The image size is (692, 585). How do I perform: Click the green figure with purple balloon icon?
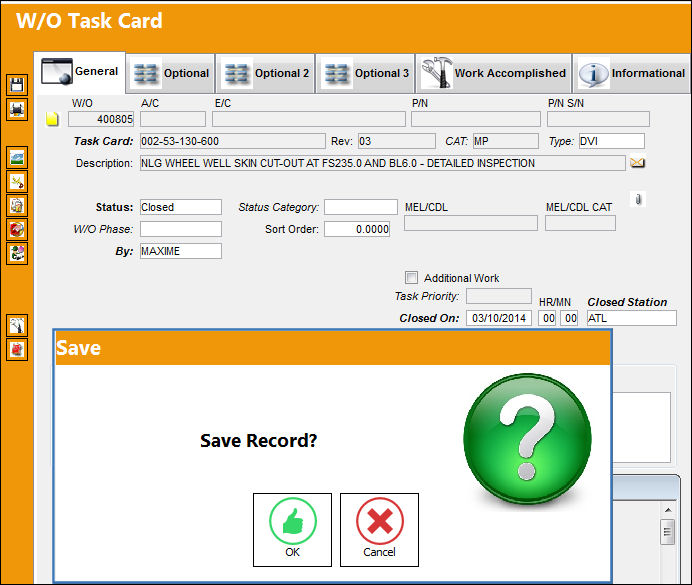tap(17, 254)
